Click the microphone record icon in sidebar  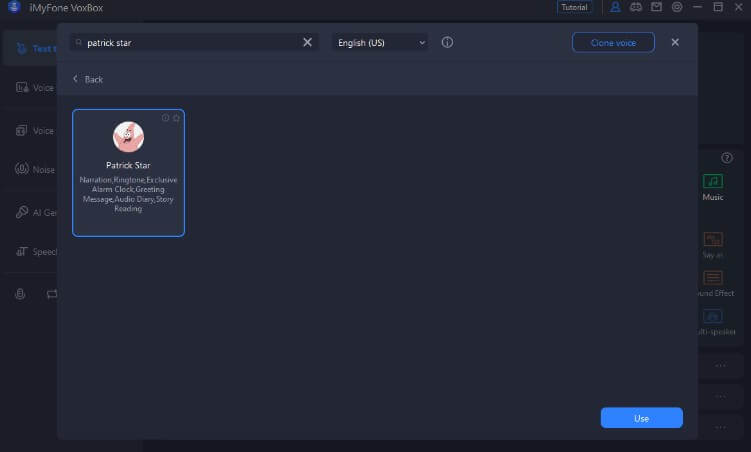coord(20,294)
